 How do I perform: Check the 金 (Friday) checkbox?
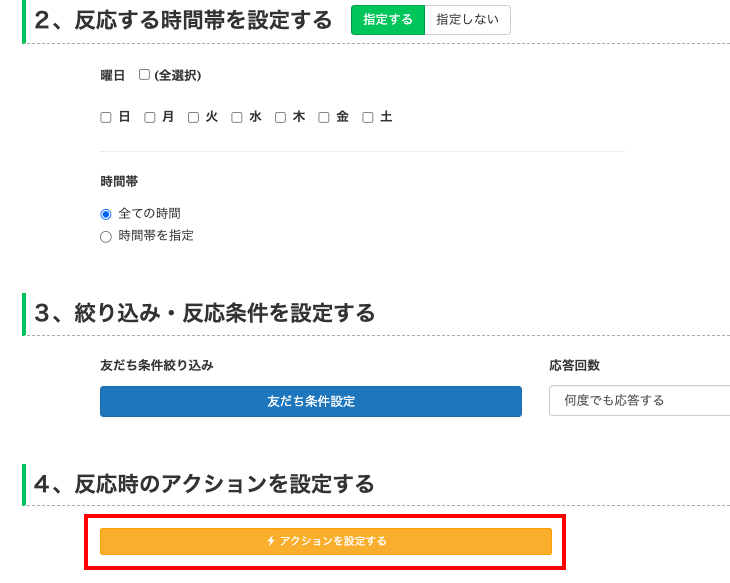pos(324,117)
